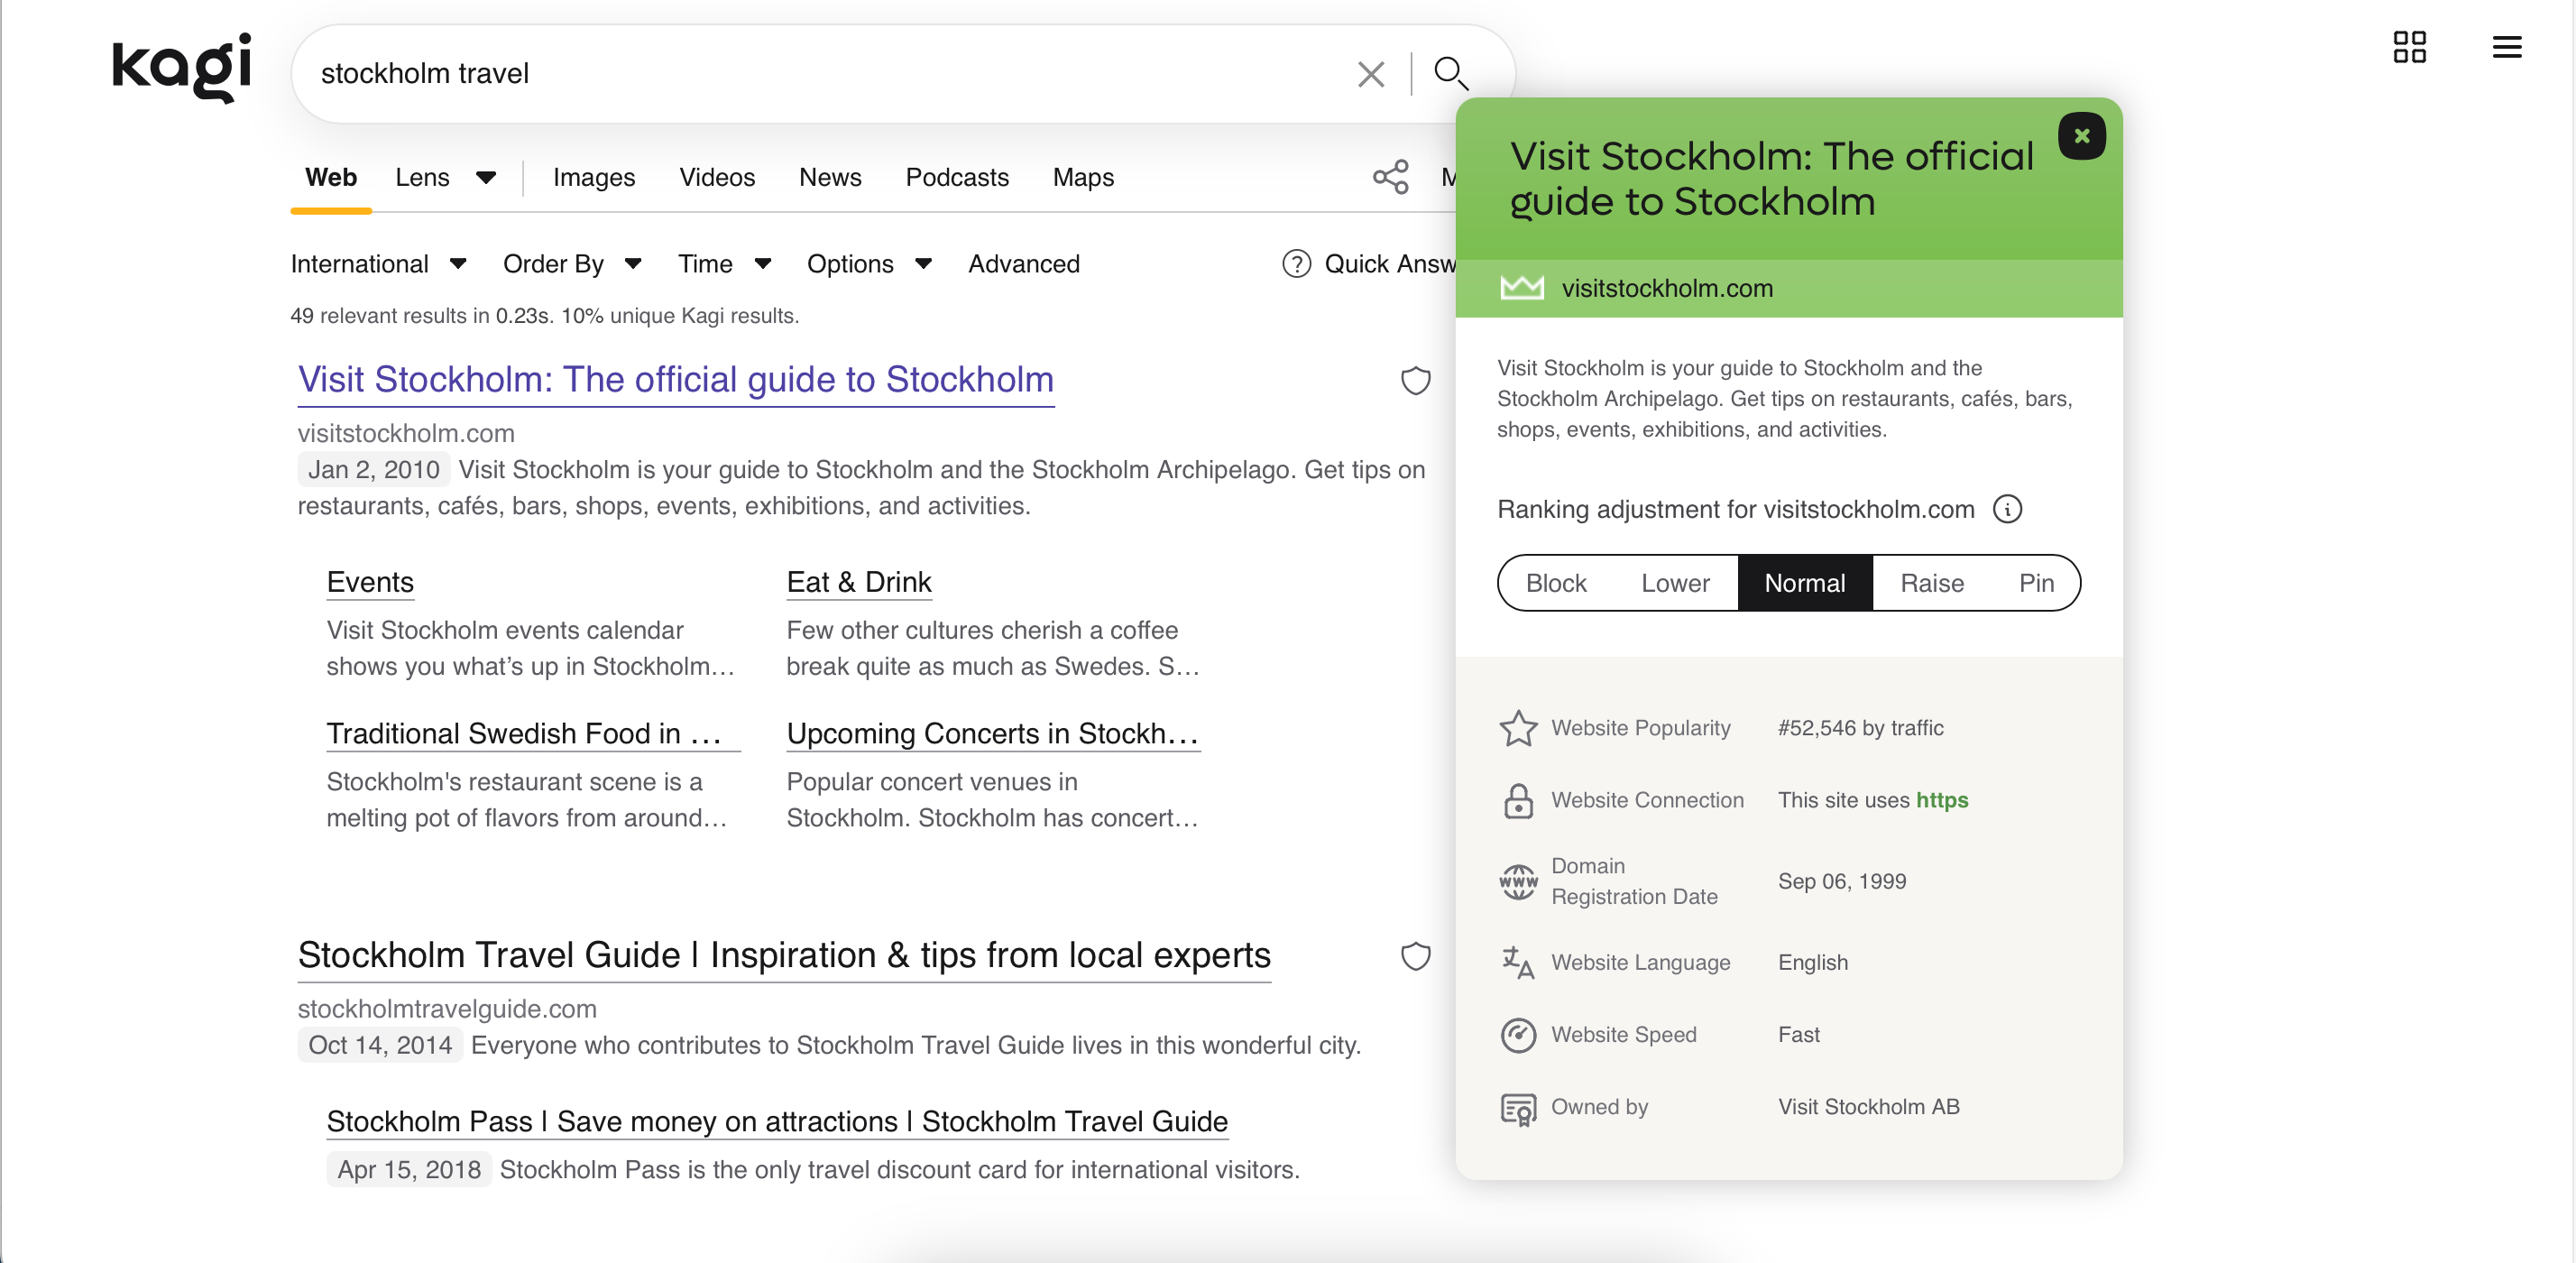The height and width of the screenshot is (1263, 2576).
Task: Click the Kagi logo
Action: [x=182, y=68]
